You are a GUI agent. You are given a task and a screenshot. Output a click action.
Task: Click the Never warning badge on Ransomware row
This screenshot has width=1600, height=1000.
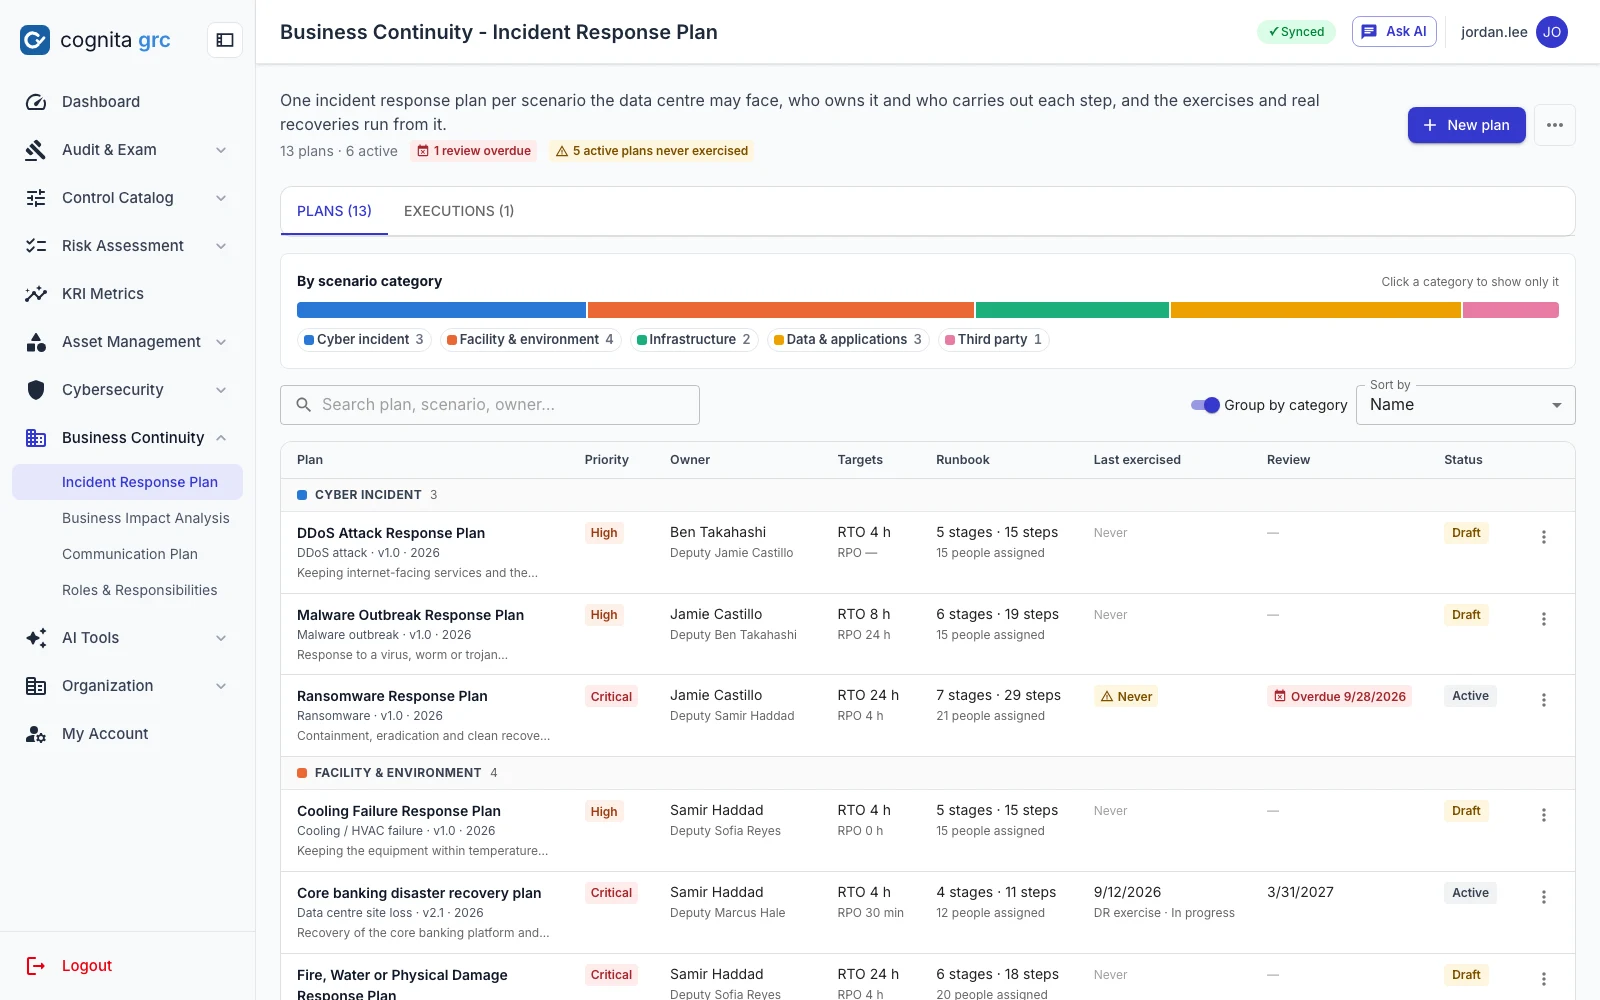[x=1126, y=696]
